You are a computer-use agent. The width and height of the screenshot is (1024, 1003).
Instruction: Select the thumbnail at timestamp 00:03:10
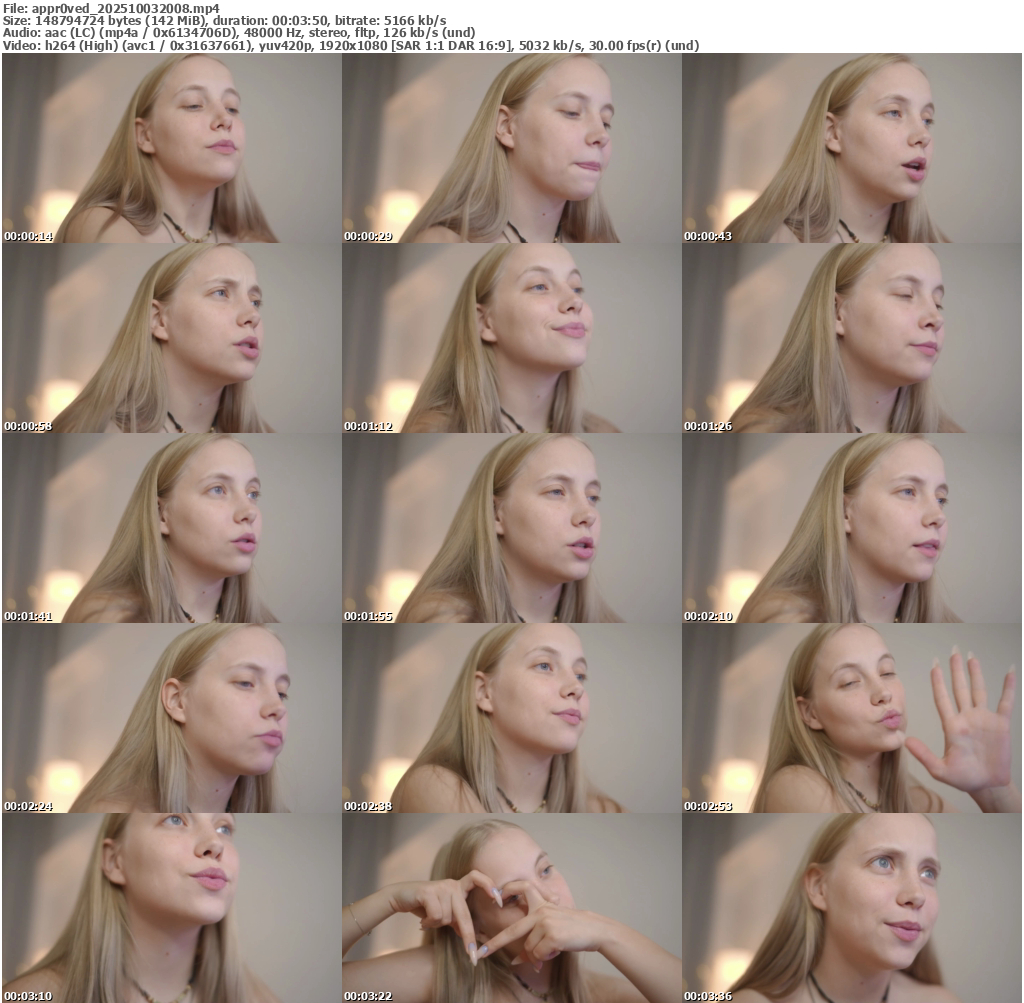point(172,908)
